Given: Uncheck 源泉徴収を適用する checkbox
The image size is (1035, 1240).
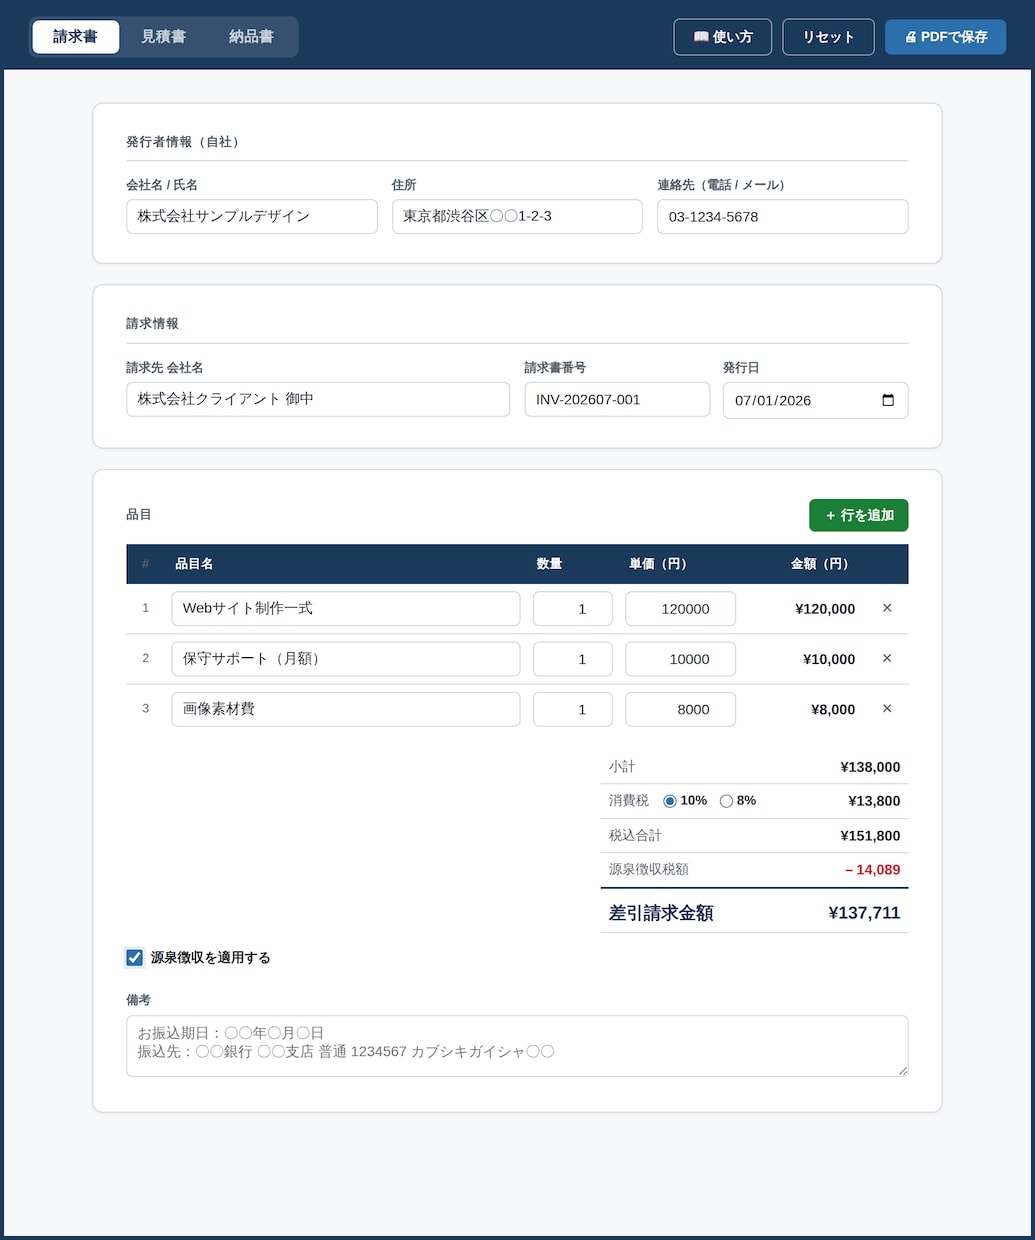Looking at the screenshot, I should (x=135, y=957).
